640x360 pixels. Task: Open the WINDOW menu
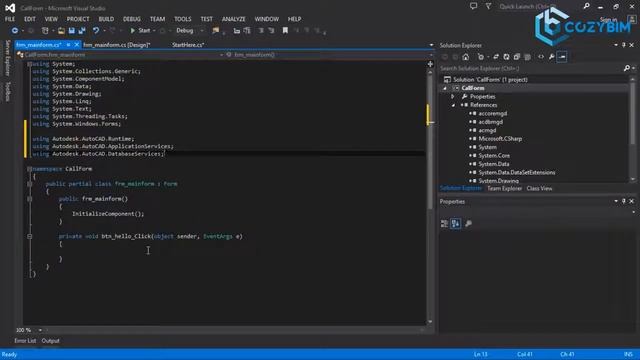pyautogui.click(x=267, y=19)
